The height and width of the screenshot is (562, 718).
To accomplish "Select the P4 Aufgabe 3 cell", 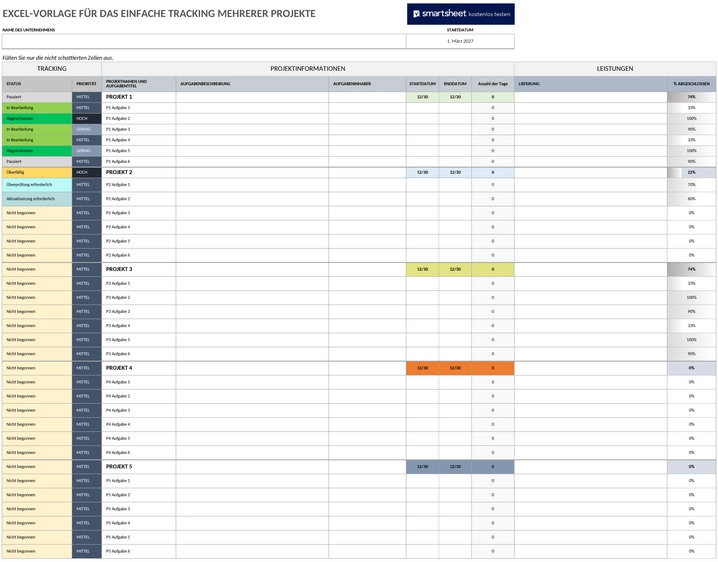I will click(139, 410).
